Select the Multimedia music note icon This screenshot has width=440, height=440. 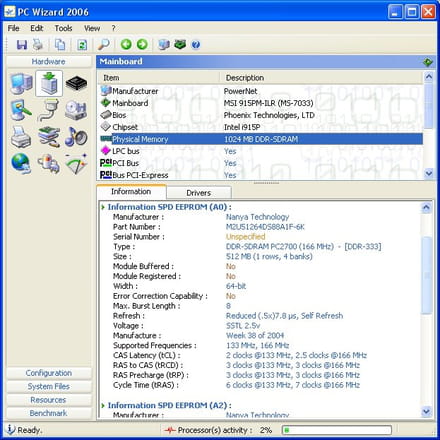76,137
